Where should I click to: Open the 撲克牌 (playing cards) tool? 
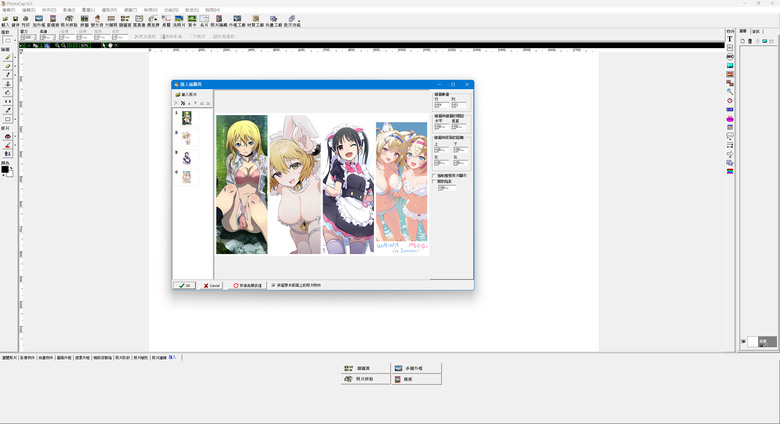tap(153, 21)
